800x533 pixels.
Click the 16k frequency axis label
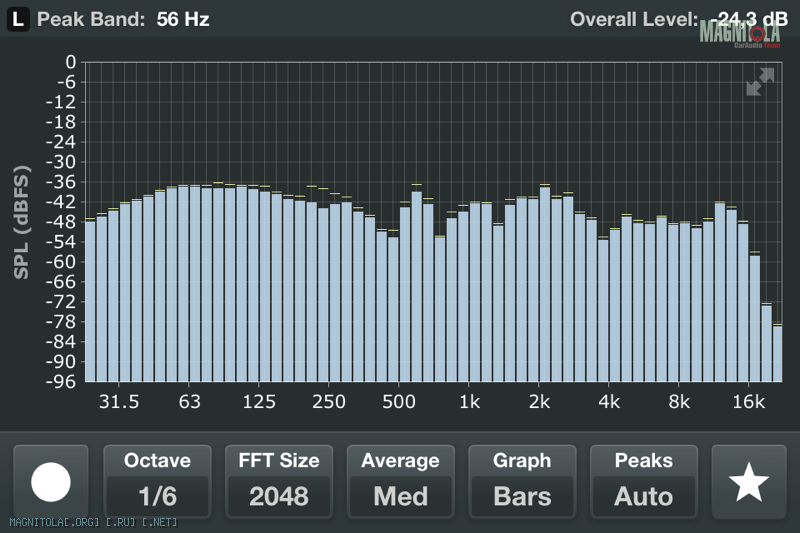point(748,402)
